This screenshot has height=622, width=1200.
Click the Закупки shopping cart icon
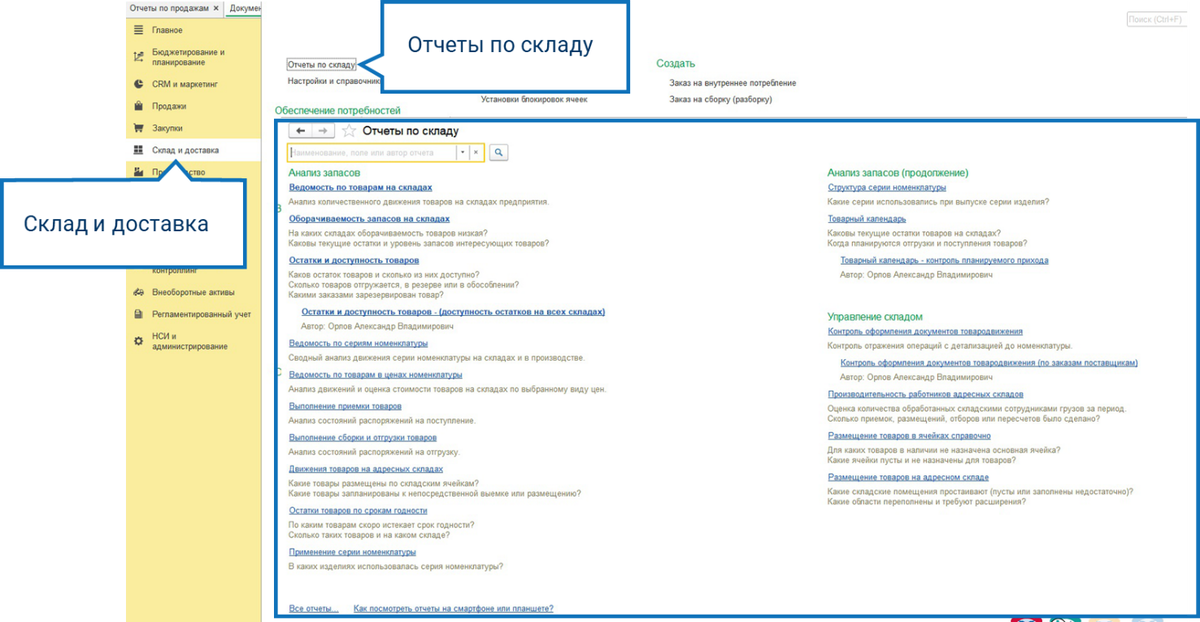click(x=139, y=128)
